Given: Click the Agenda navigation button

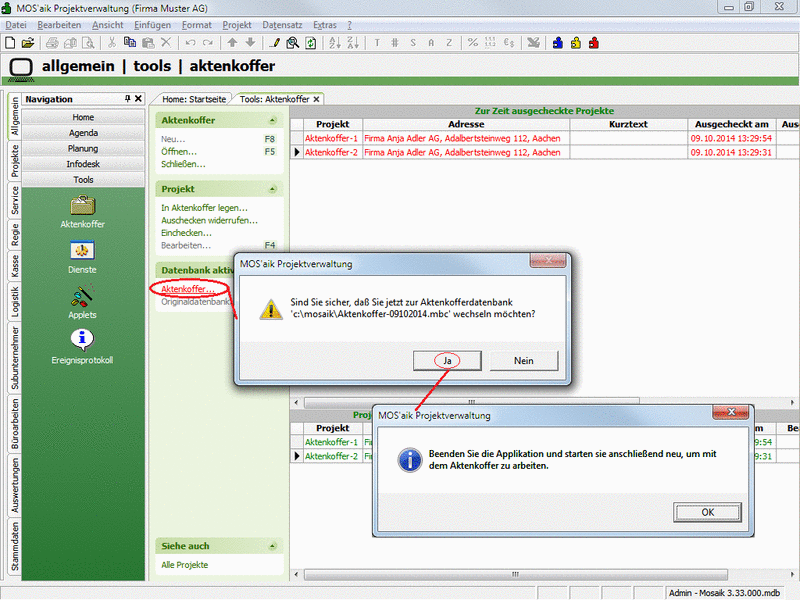Looking at the screenshot, I should pyautogui.click(x=83, y=133).
